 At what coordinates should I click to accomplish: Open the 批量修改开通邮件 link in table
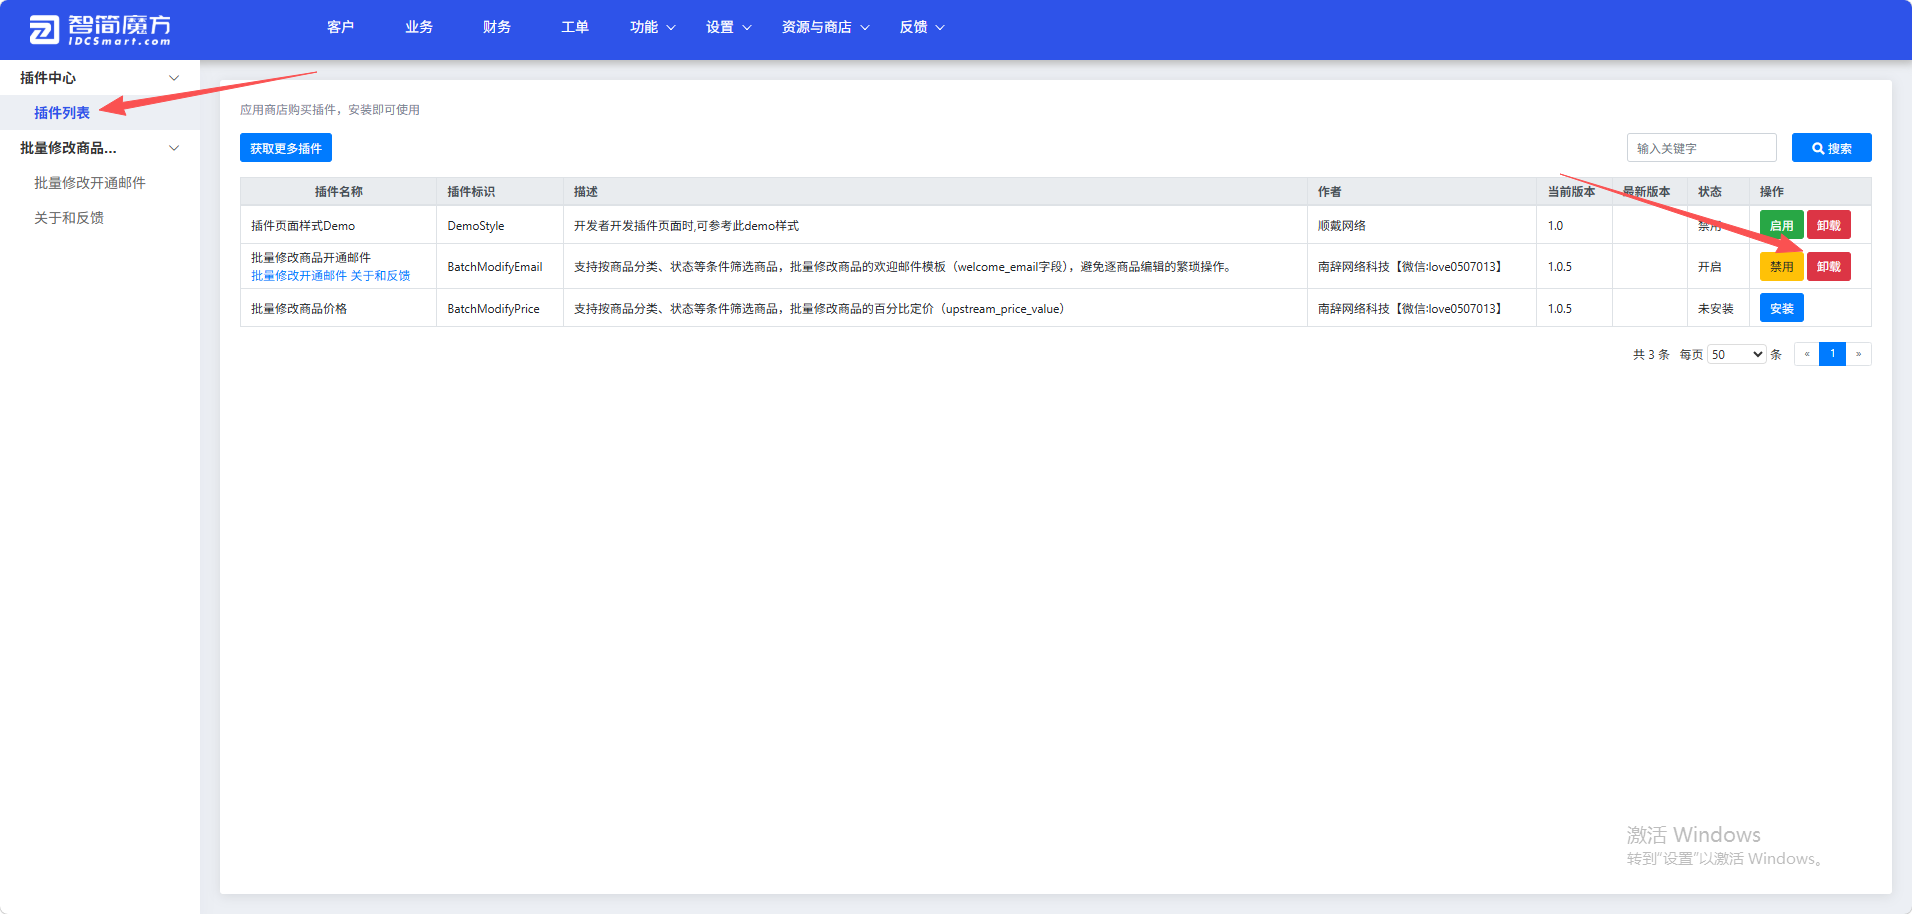tap(298, 276)
